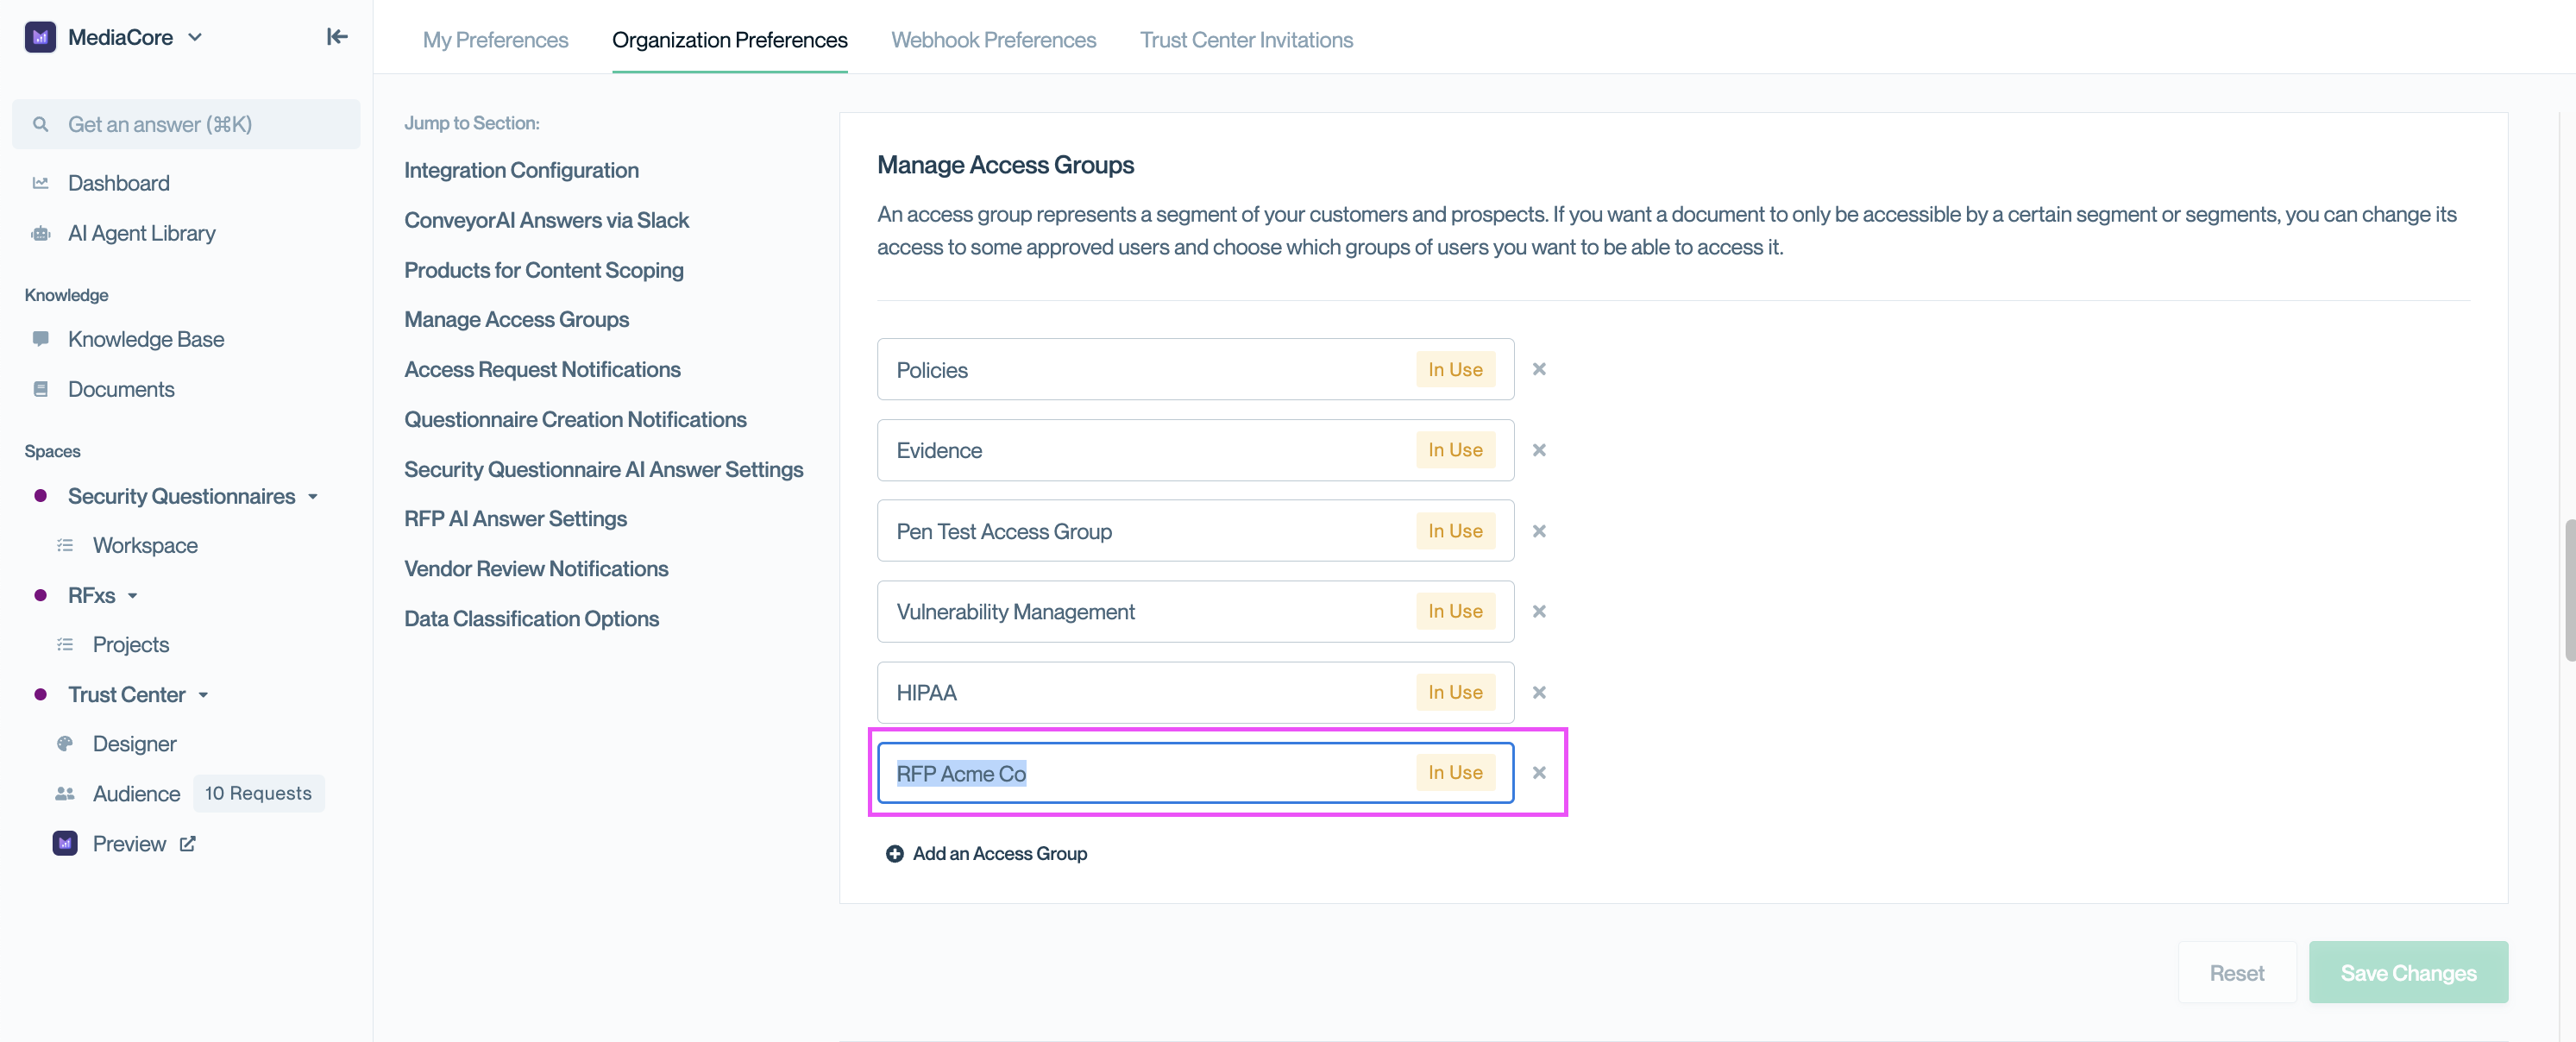Screen dimensions: 2576x1042
Task: Click the Save Changes button
Action: [x=2407, y=972]
